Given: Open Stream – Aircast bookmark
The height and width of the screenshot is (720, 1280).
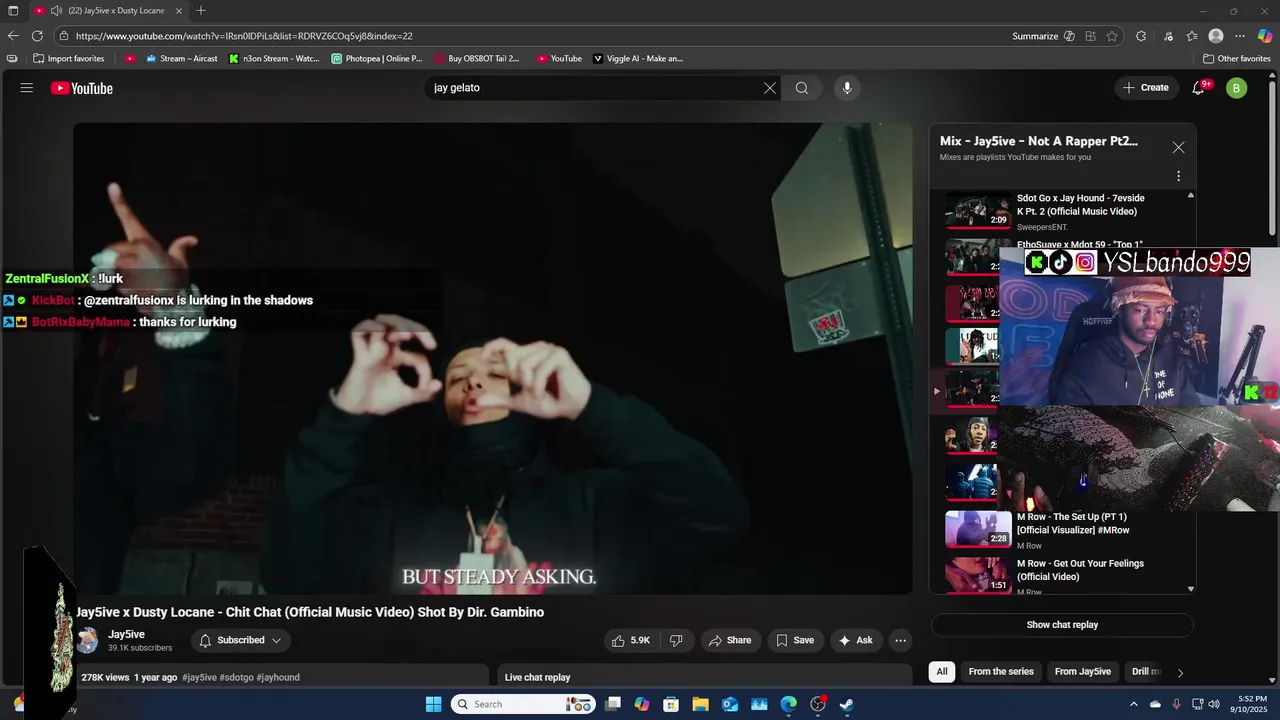Looking at the screenshot, I should 182,58.
